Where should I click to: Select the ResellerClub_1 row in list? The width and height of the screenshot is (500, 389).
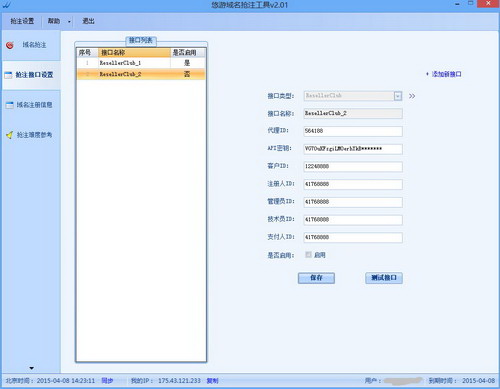[141, 63]
